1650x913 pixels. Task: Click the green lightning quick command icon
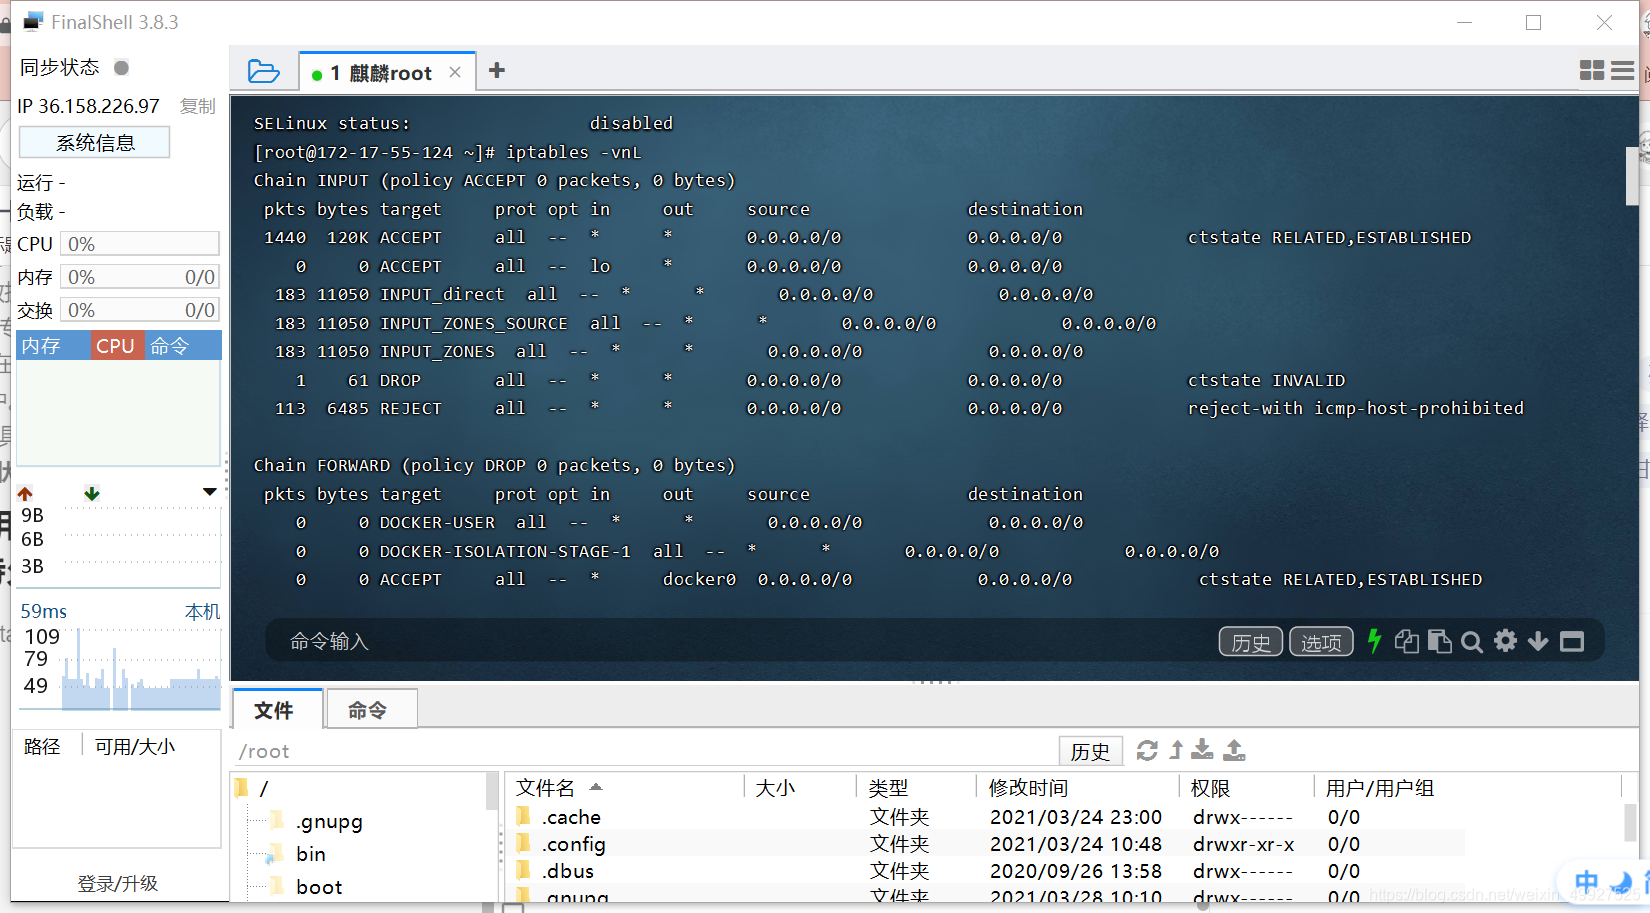(x=1374, y=641)
